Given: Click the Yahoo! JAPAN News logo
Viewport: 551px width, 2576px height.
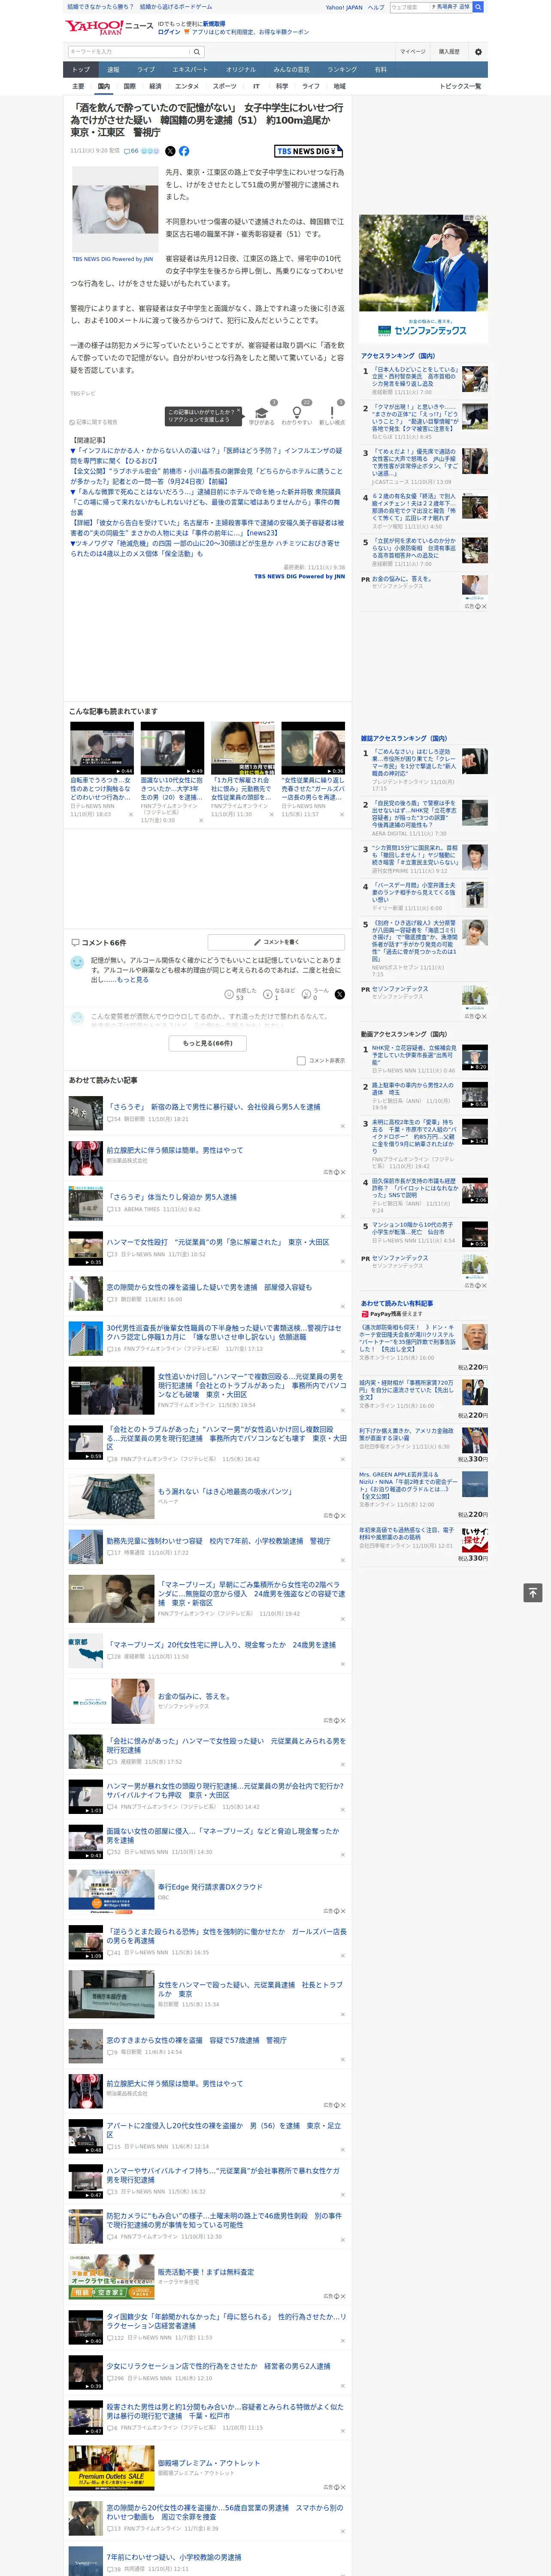Looking at the screenshot, I should [109, 27].
